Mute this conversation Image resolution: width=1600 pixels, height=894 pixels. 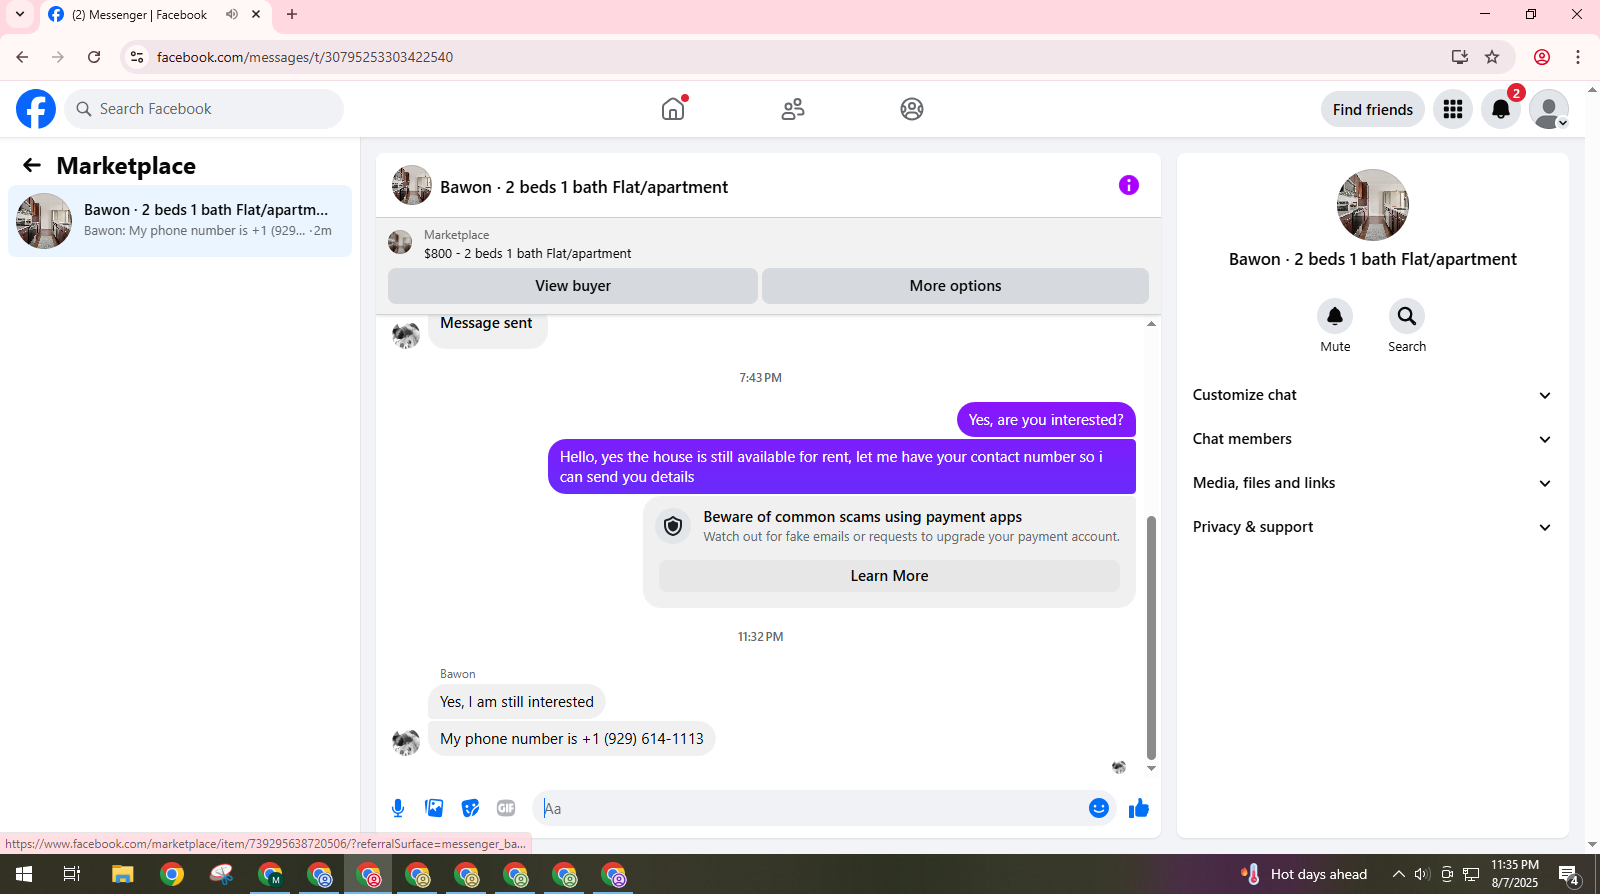click(1335, 316)
